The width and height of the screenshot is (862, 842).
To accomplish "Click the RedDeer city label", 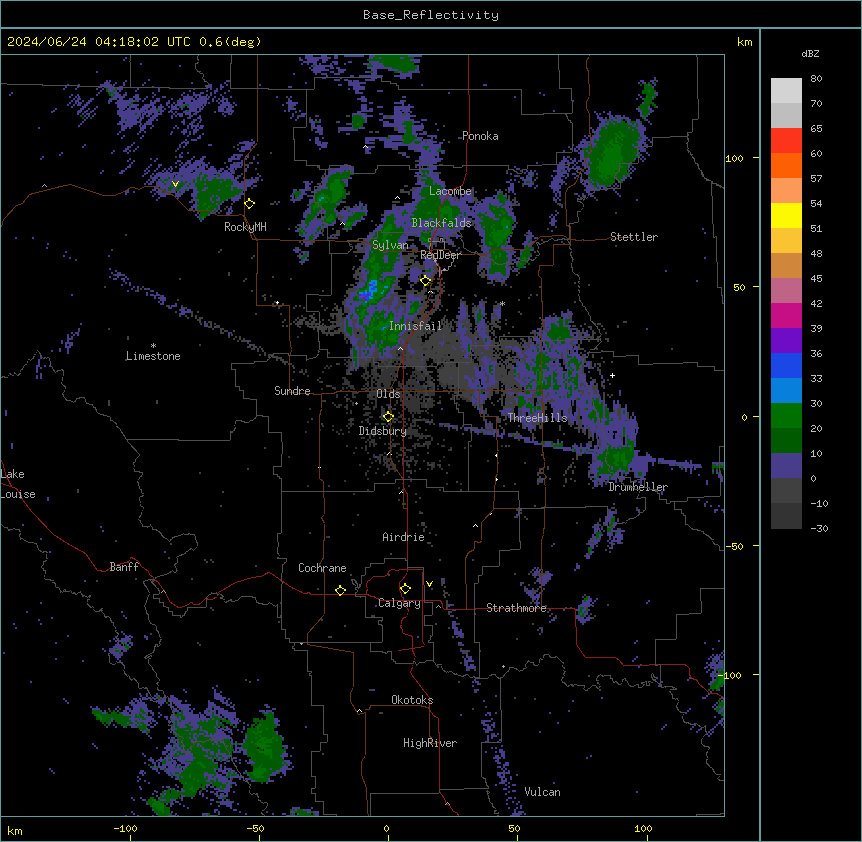I will pyautogui.click(x=440, y=255).
